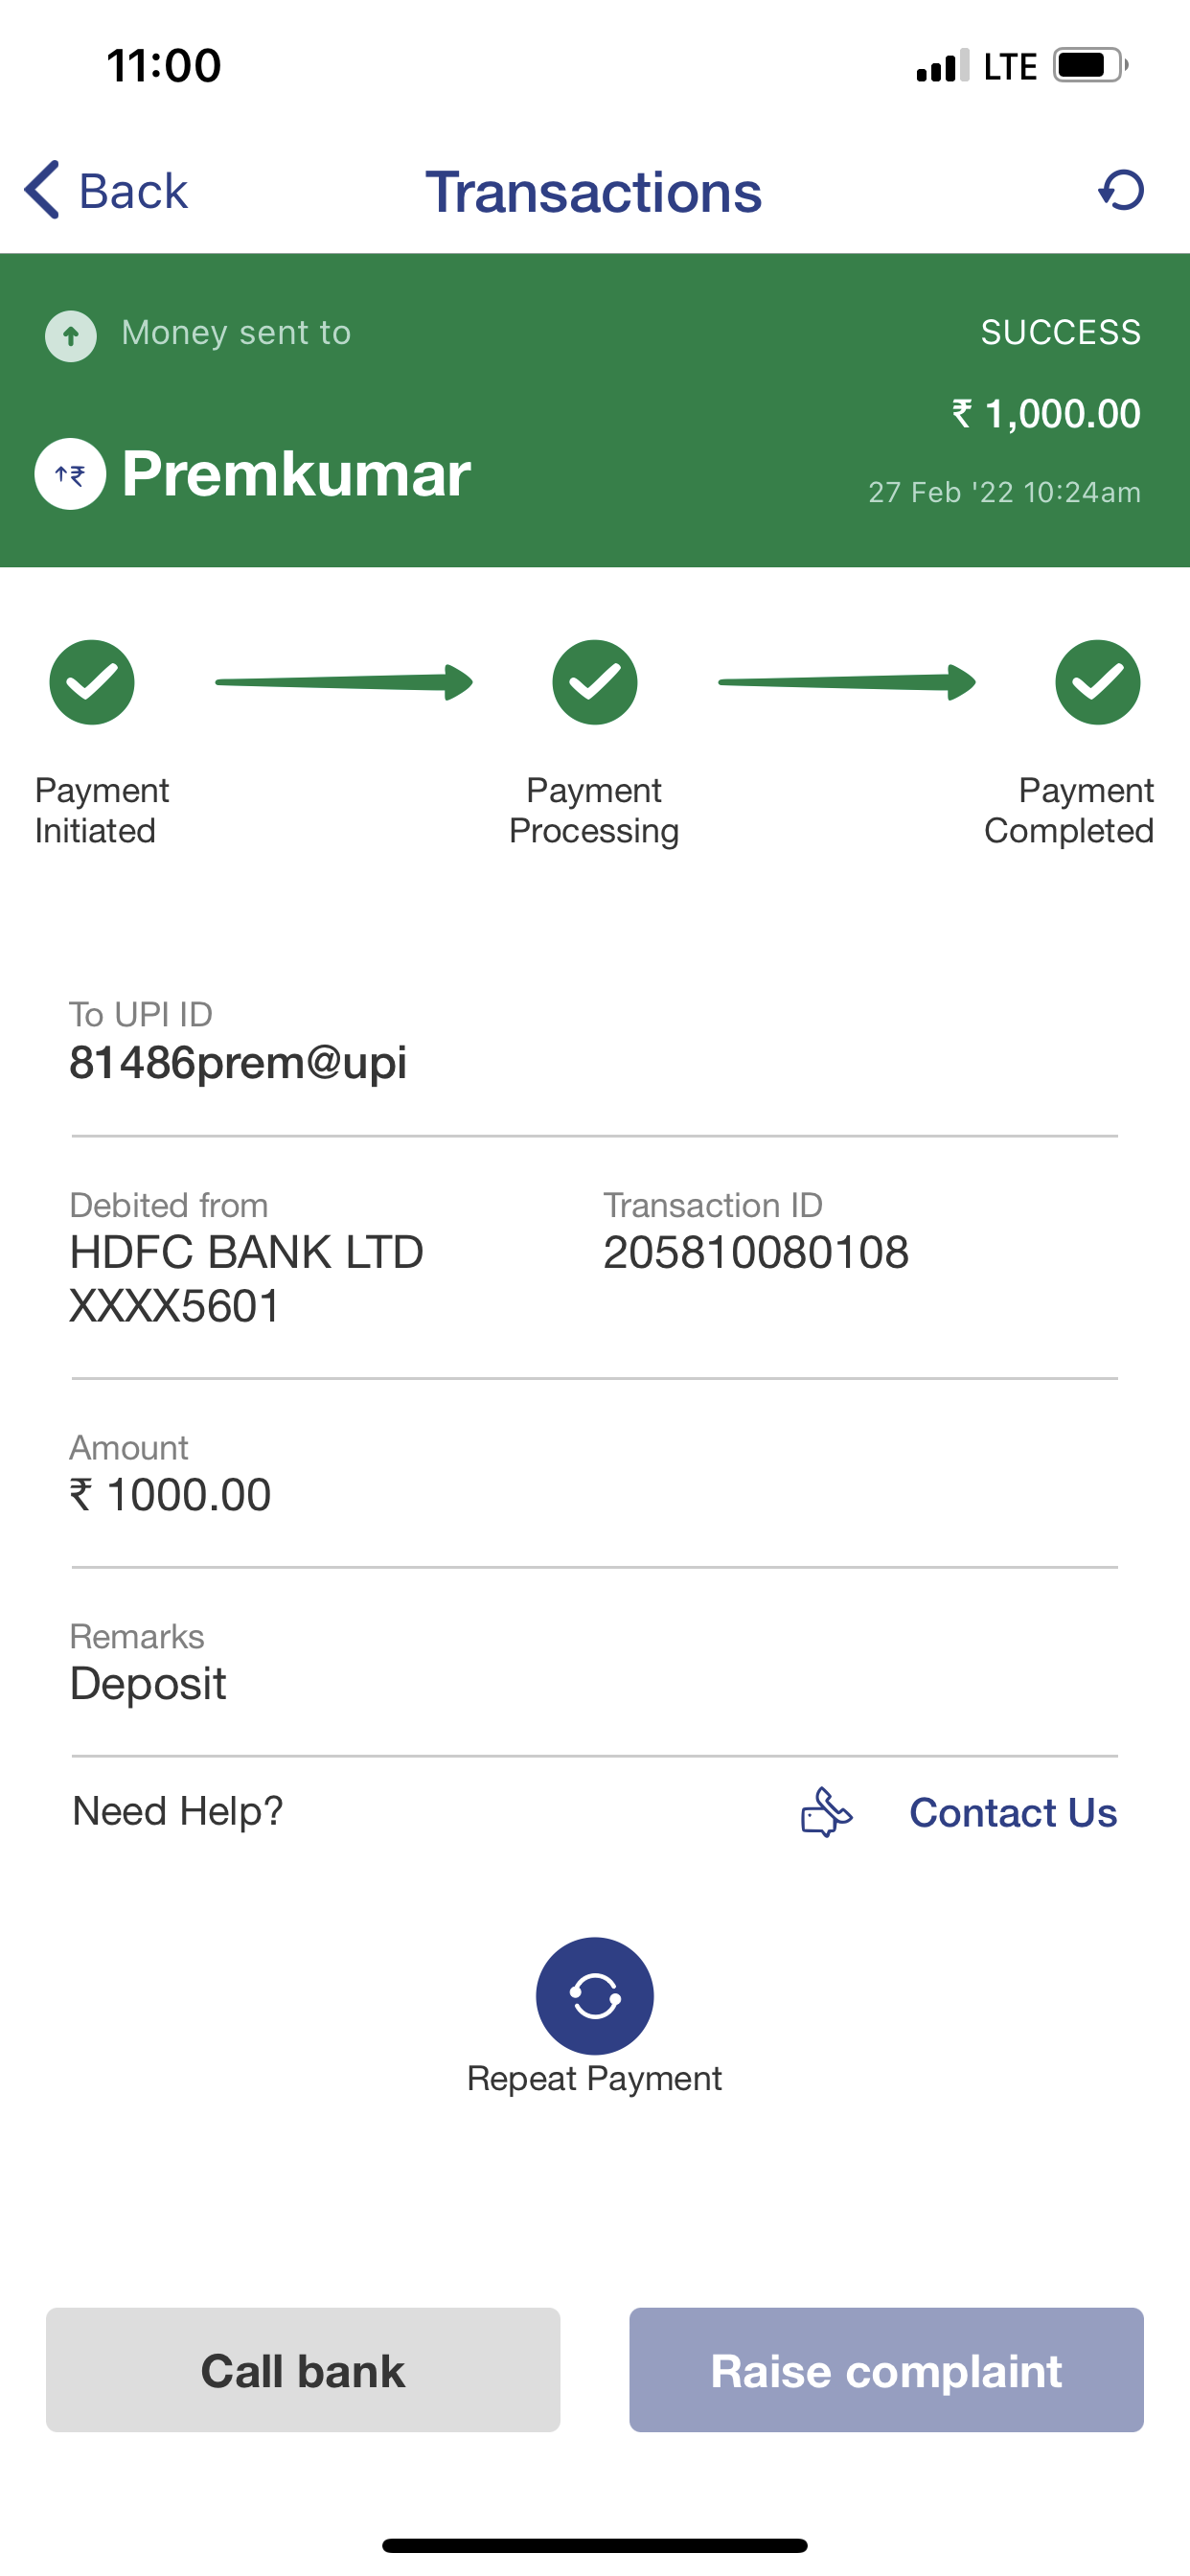Tap the refresh icon in header
Screen dimensions: 1190x2576
click(1121, 190)
